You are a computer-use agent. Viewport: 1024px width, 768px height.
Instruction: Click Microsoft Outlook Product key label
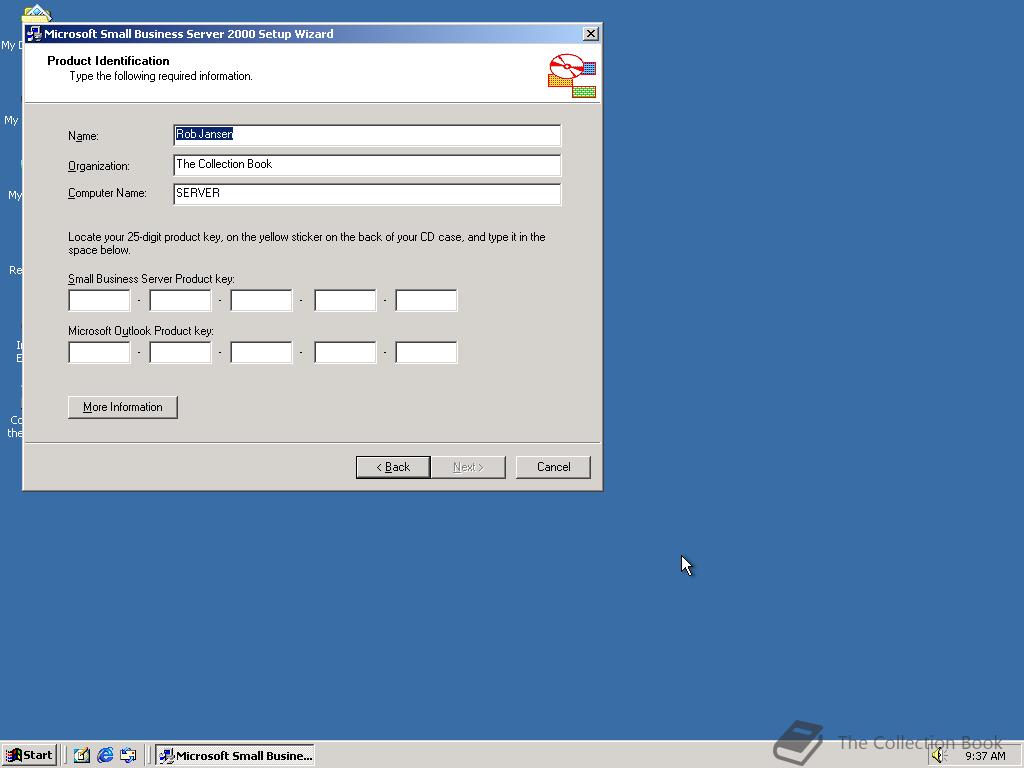140,331
